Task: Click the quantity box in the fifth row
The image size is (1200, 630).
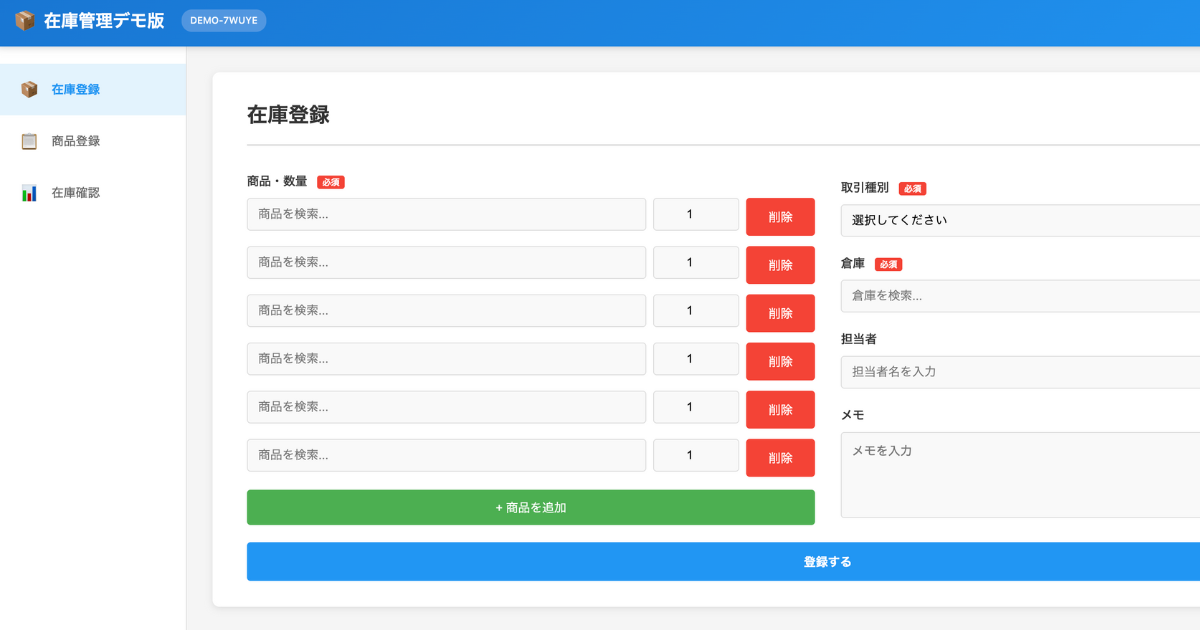Action: coord(695,407)
